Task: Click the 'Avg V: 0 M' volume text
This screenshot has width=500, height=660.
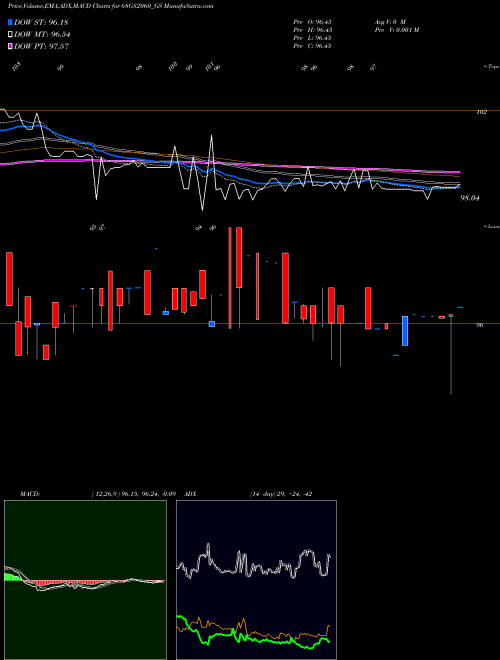Action: click(x=390, y=21)
